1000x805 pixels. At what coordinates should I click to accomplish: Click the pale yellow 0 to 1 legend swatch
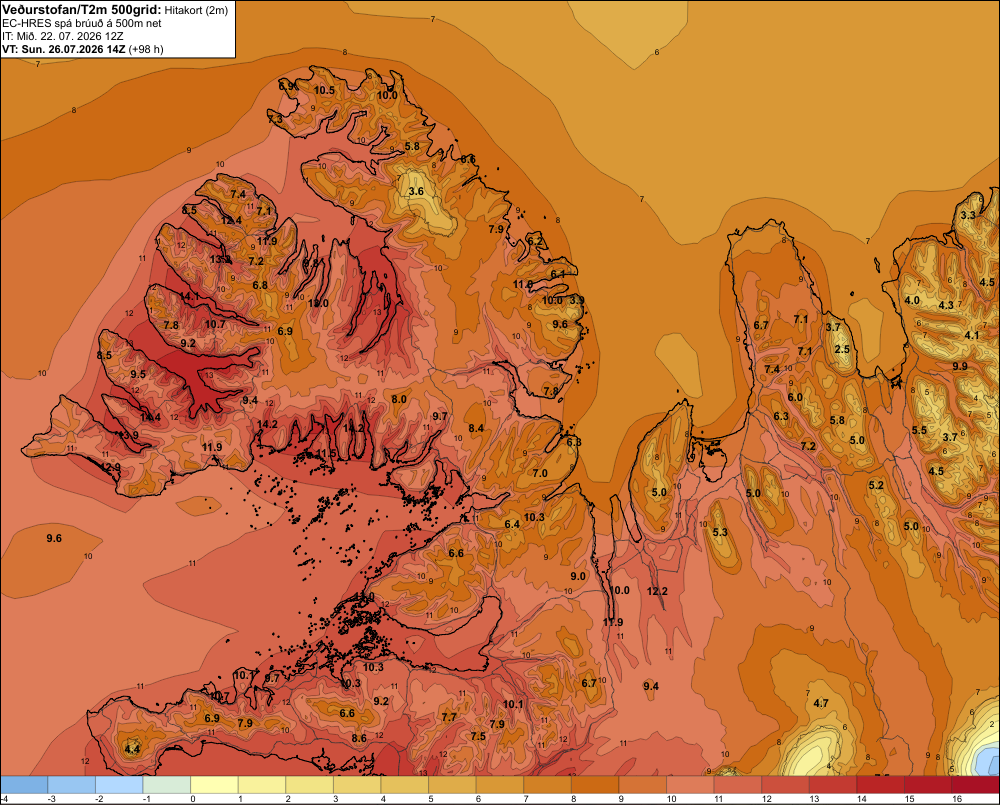click(x=214, y=785)
